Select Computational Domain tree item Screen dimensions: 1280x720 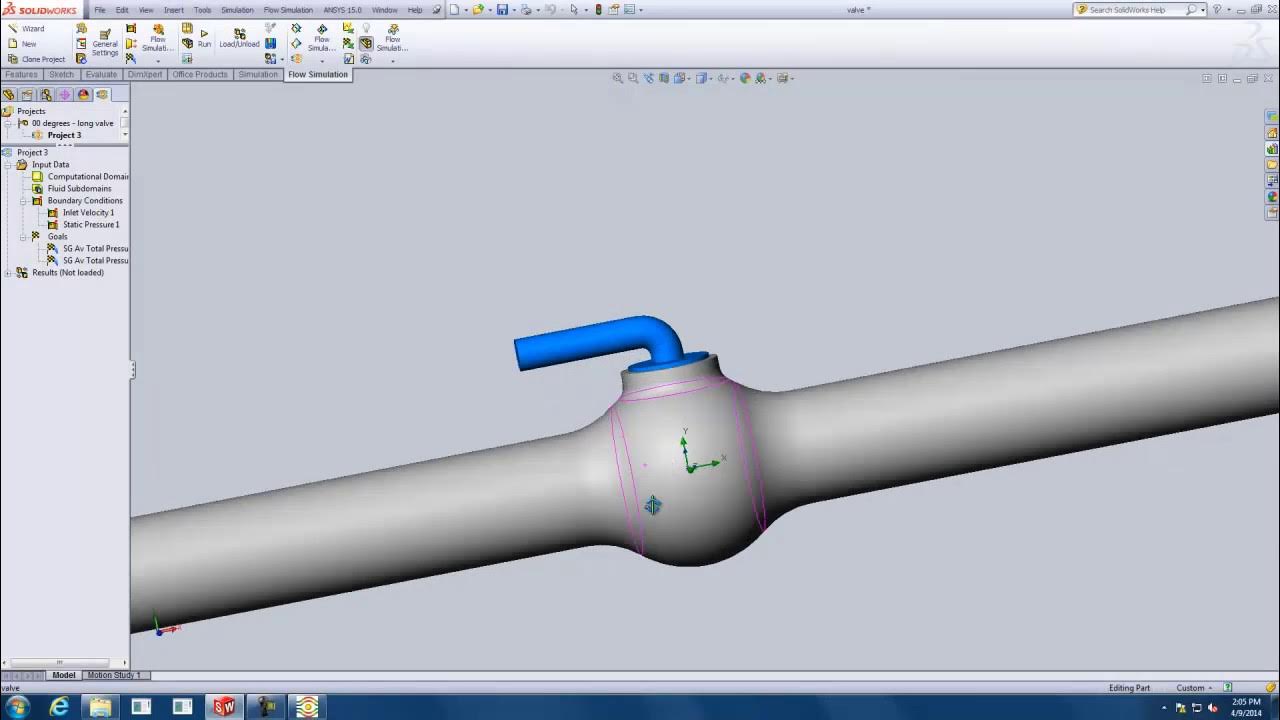click(88, 176)
